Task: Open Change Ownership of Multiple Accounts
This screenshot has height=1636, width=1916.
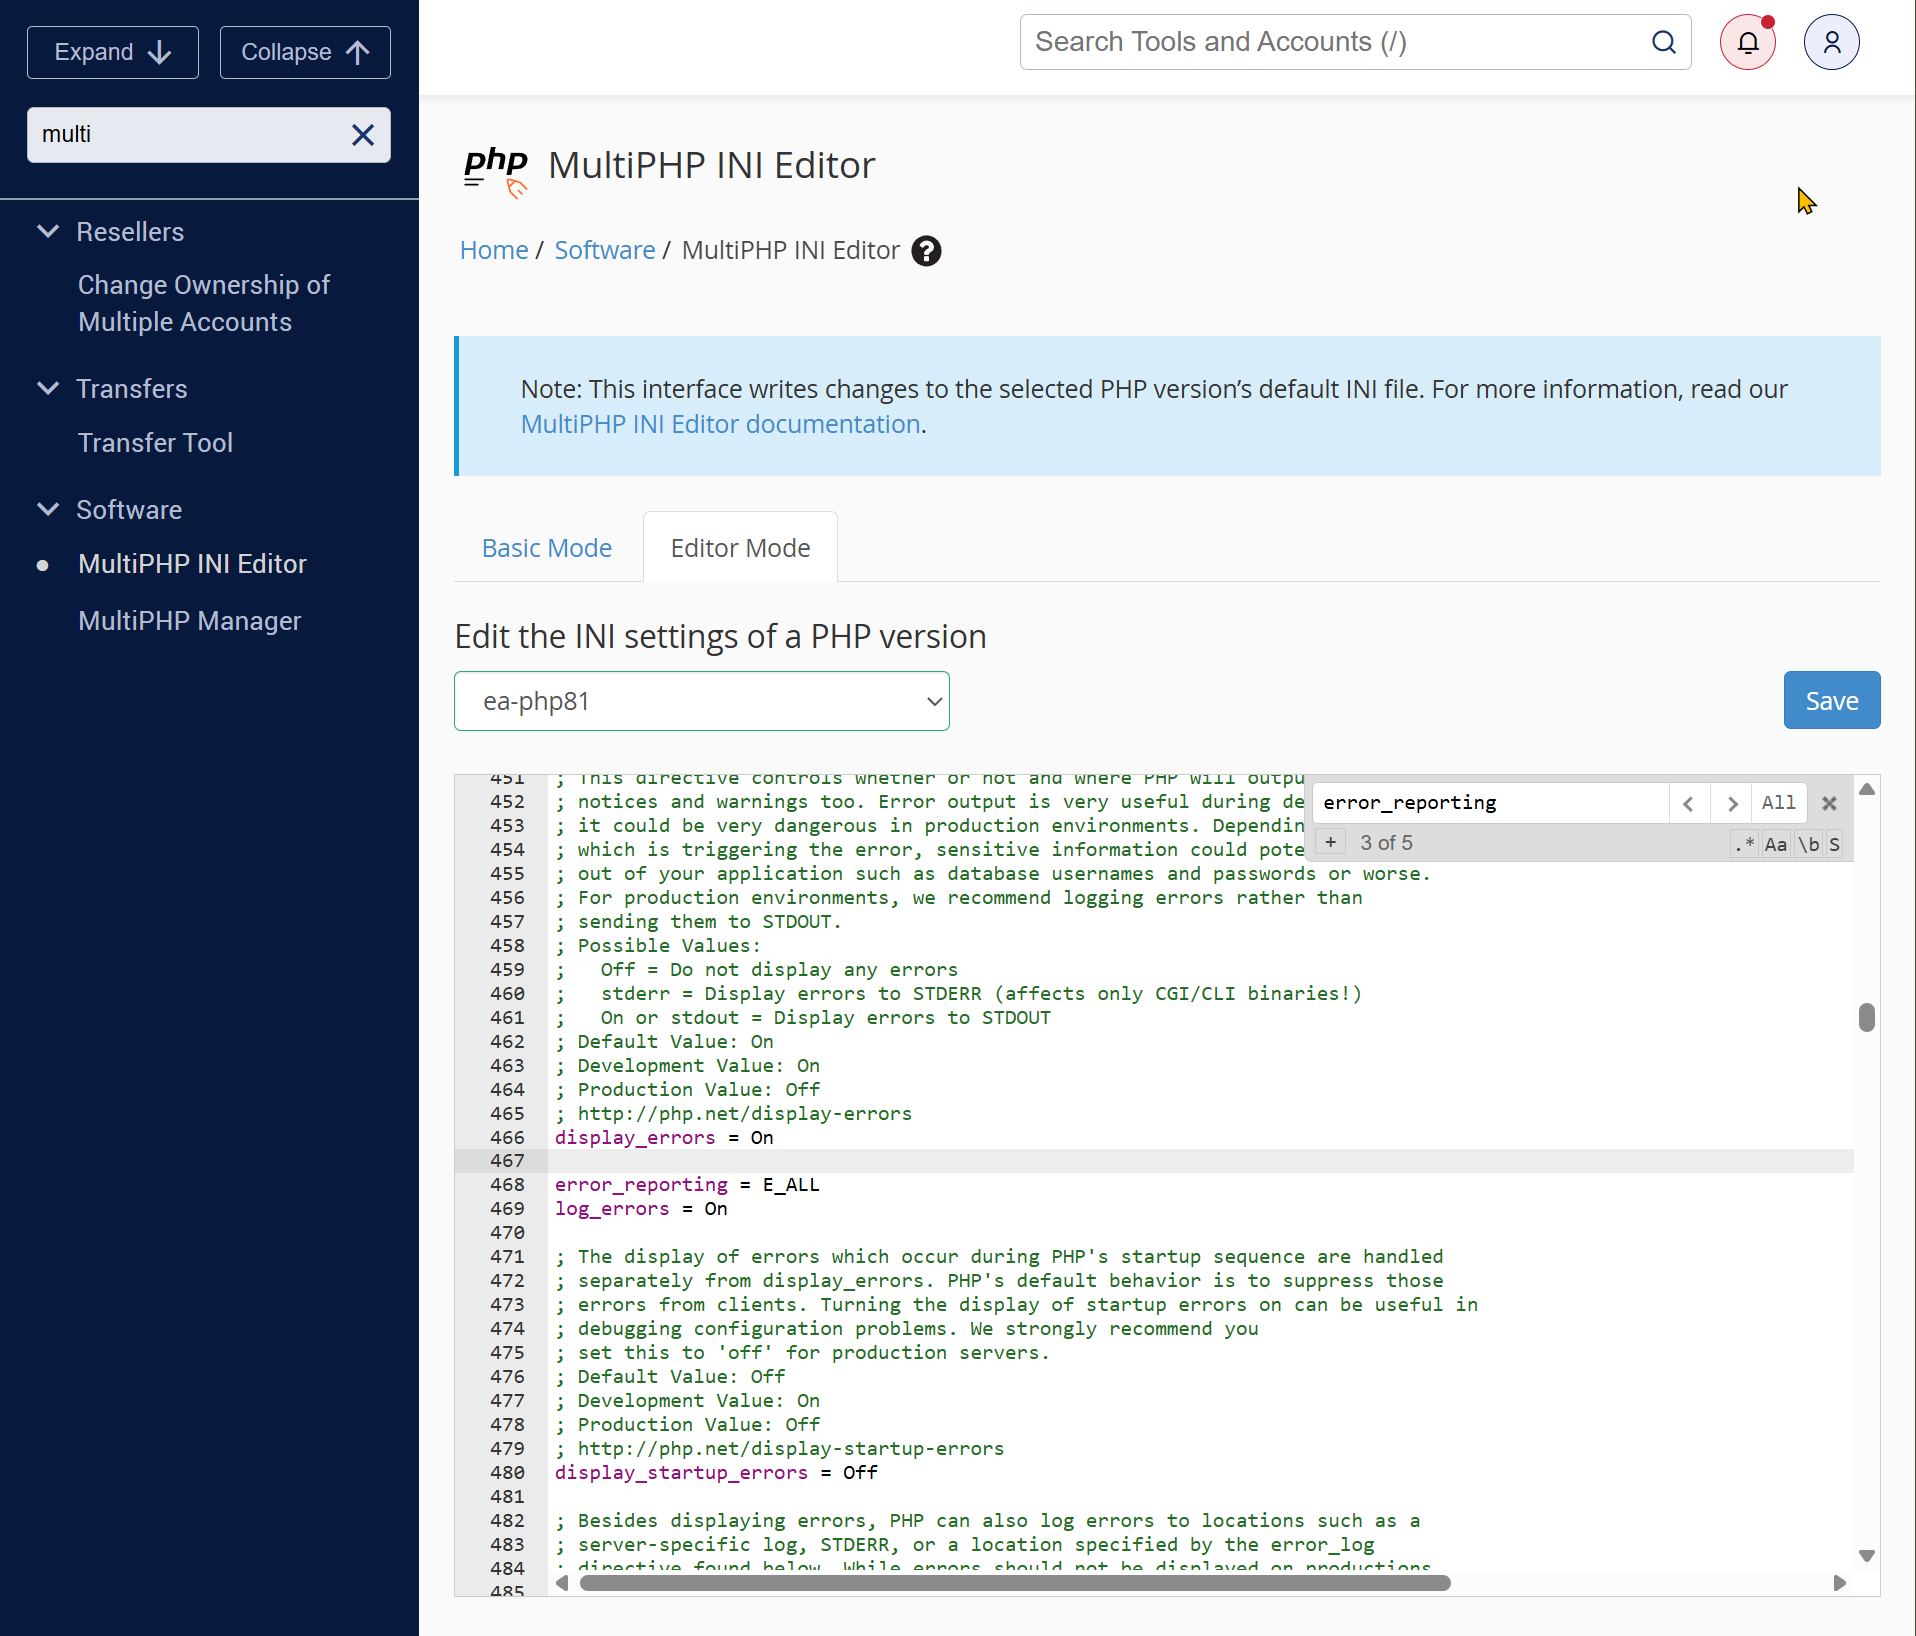Action: pyautogui.click(x=204, y=303)
